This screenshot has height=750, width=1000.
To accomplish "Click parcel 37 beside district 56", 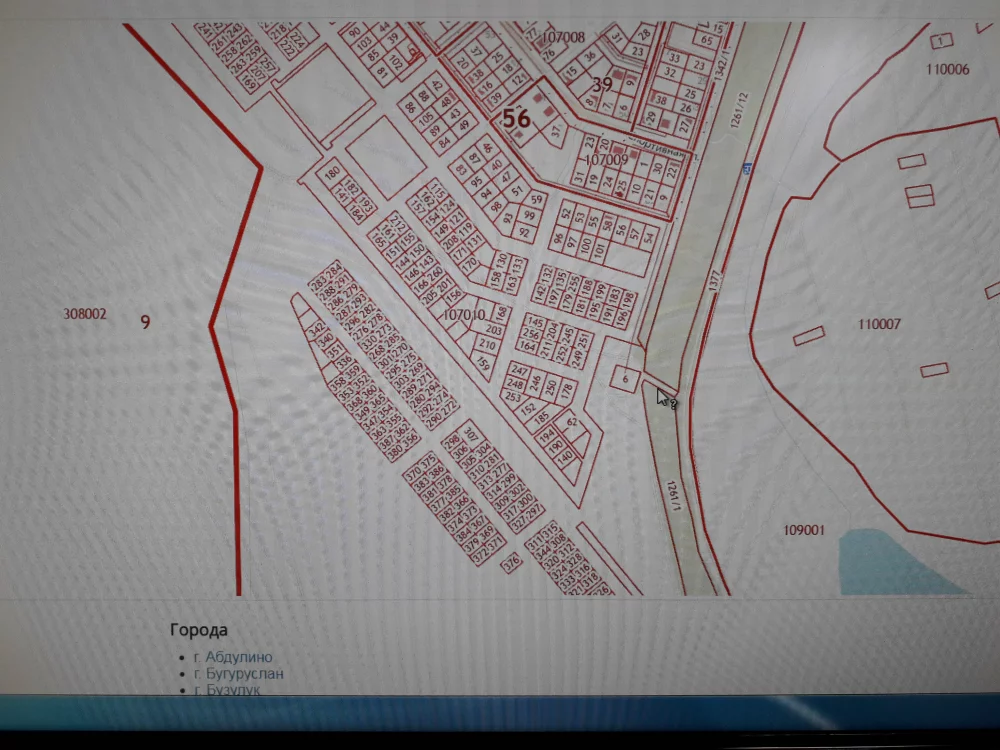I will point(556,130).
